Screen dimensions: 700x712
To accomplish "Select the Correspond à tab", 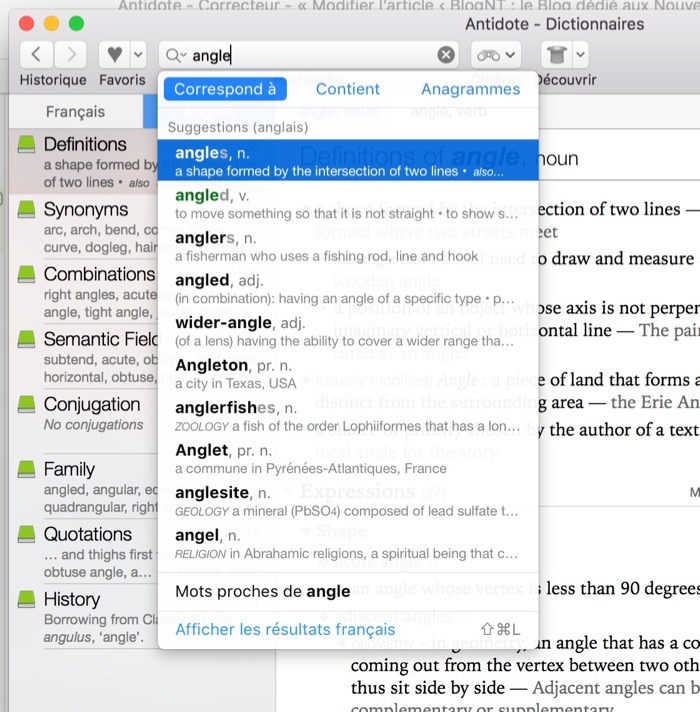I will click(225, 89).
